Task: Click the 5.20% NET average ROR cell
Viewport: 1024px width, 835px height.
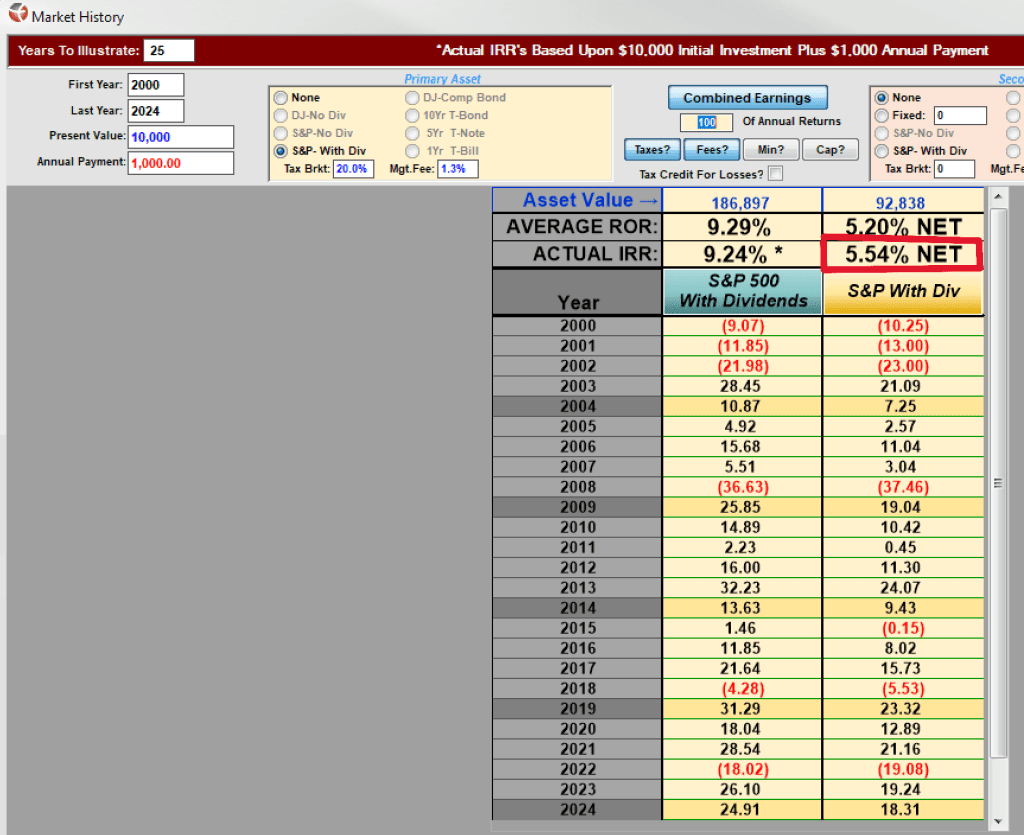Action: tap(903, 227)
